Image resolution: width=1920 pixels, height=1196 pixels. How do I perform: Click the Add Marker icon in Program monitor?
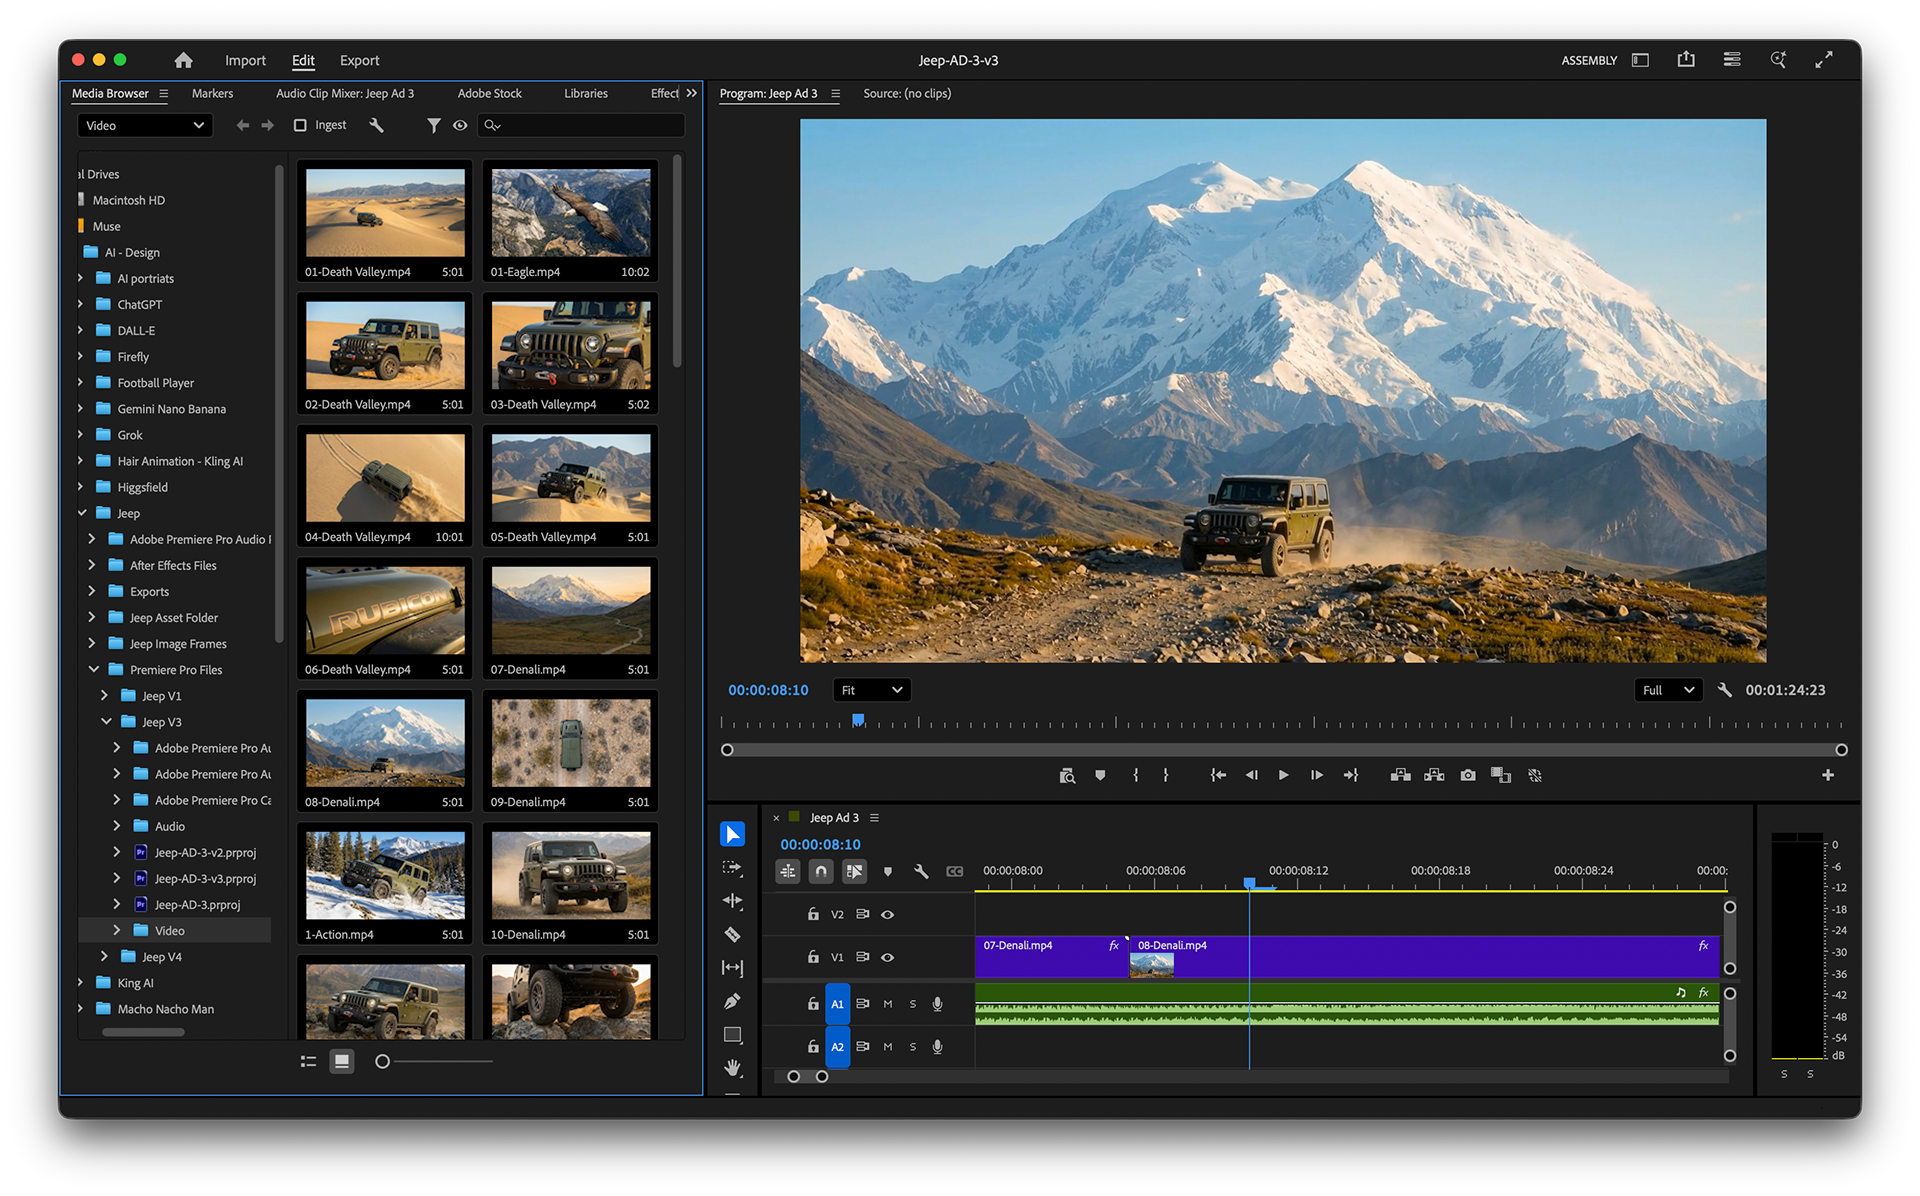pyautogui.click(x=1100, y=775)
